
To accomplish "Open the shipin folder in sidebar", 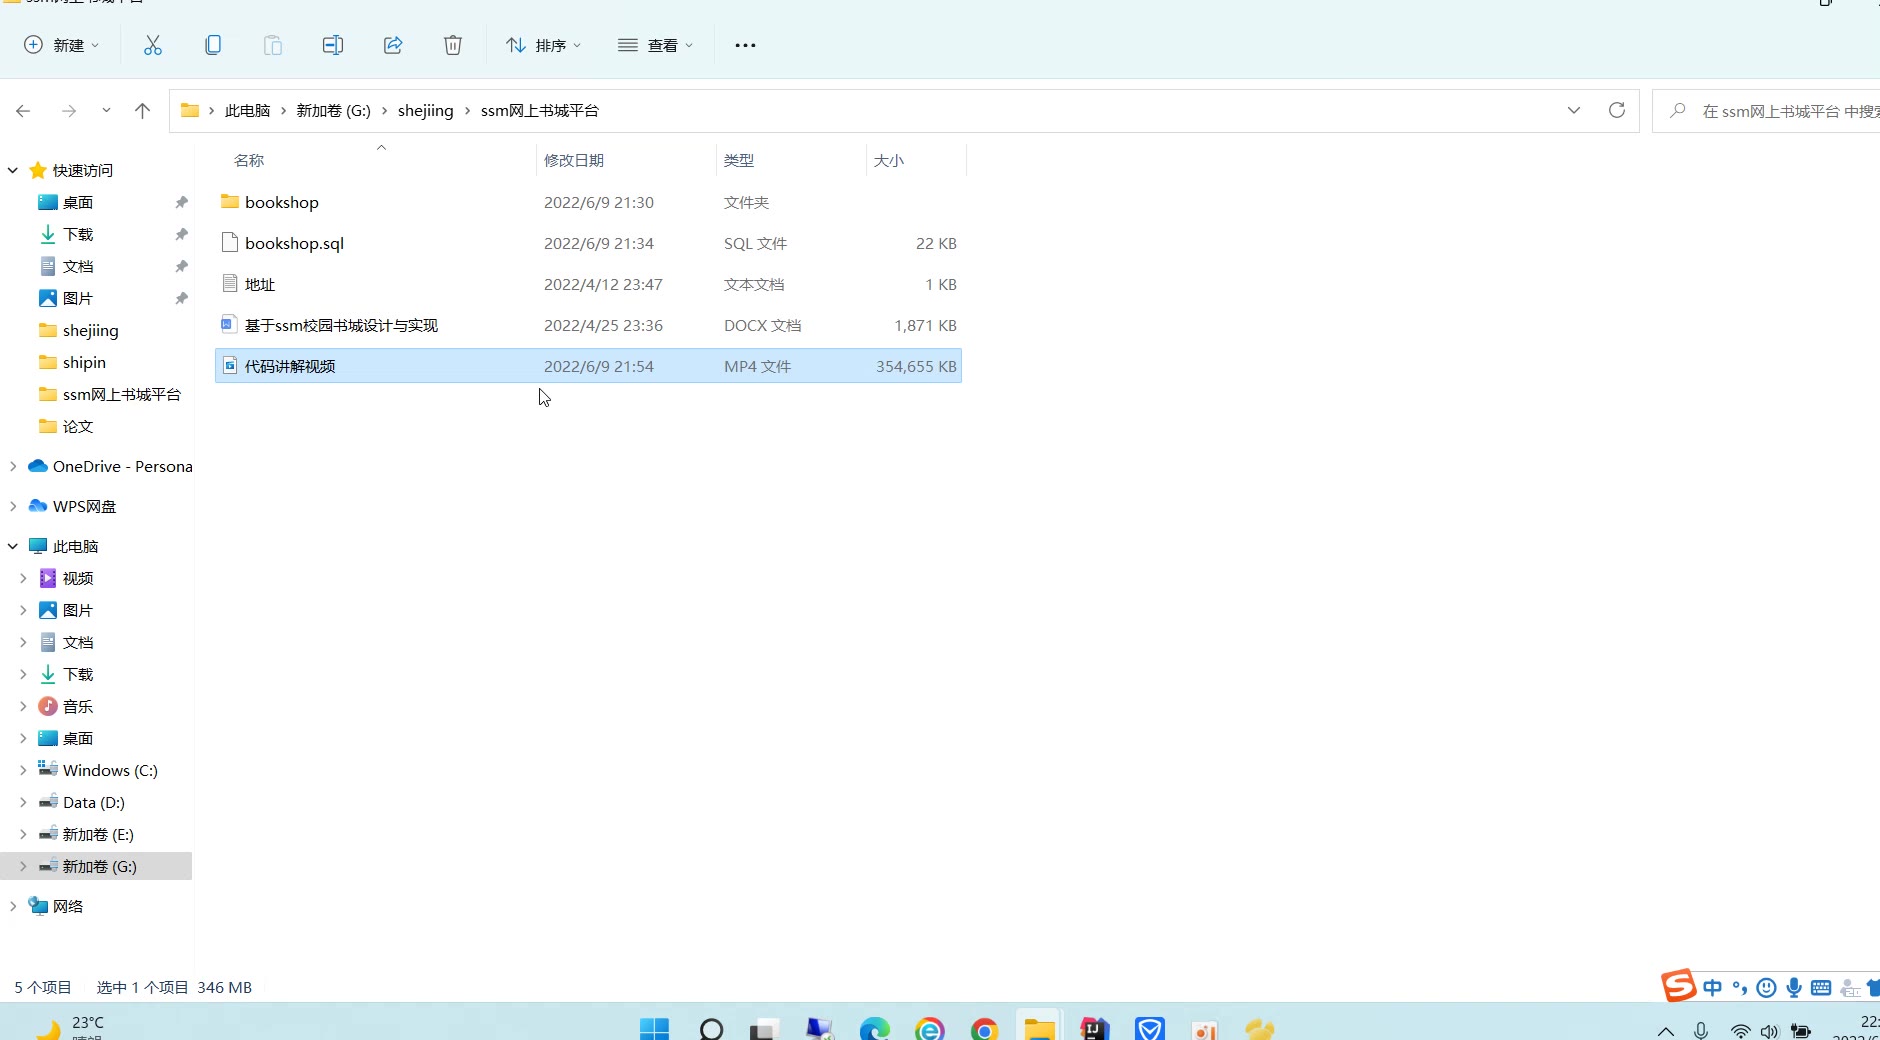I will 84,362.
